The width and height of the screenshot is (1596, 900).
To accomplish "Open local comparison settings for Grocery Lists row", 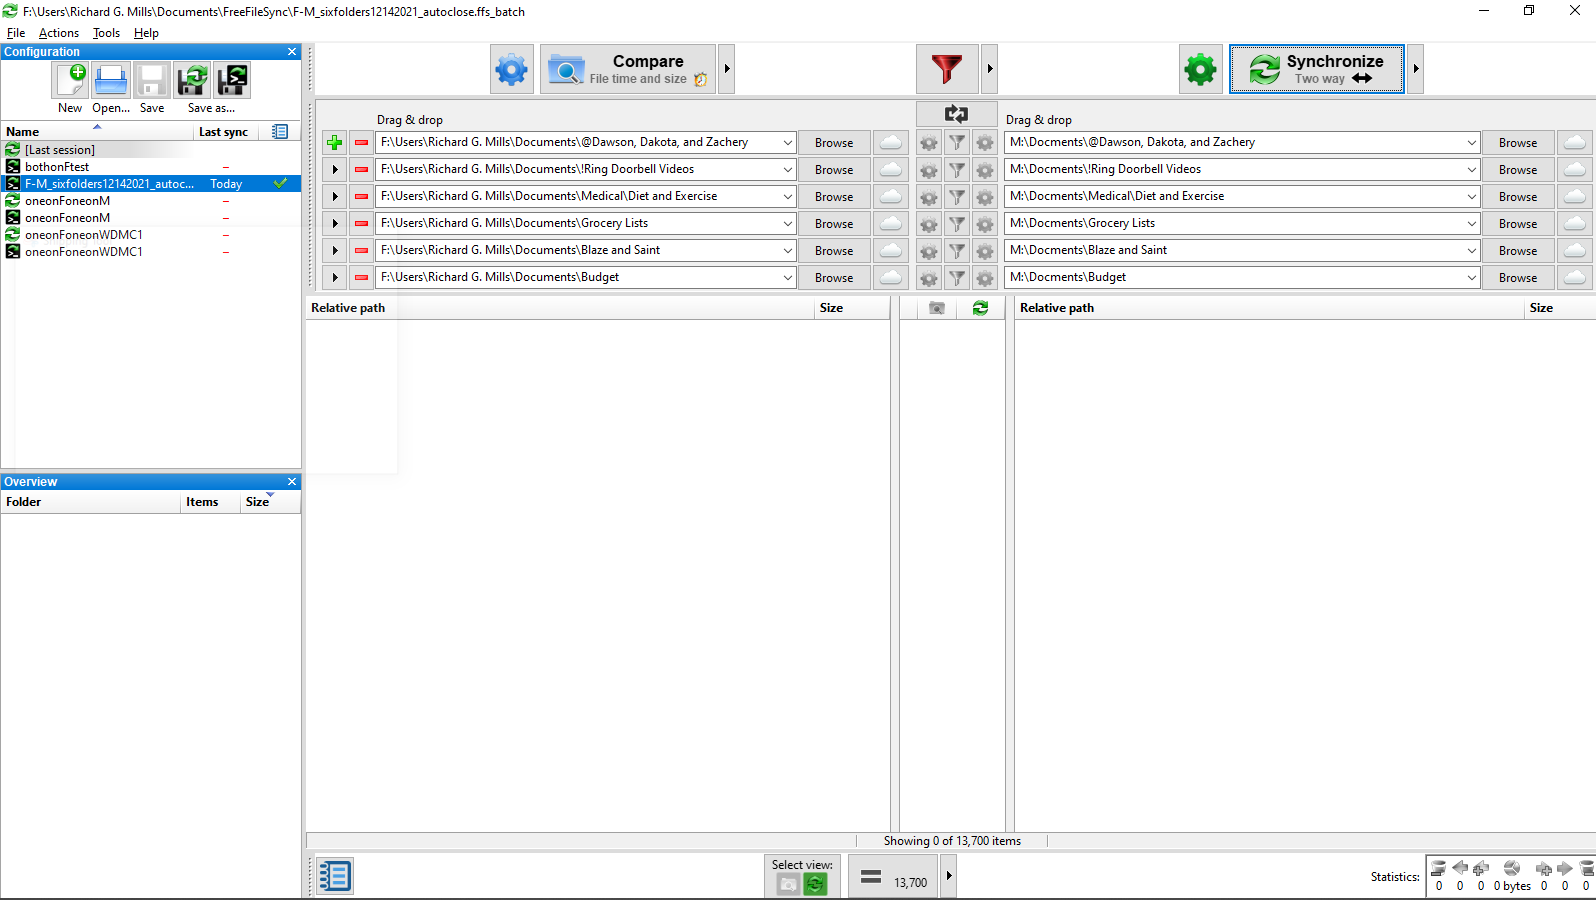I will (929, 224).
